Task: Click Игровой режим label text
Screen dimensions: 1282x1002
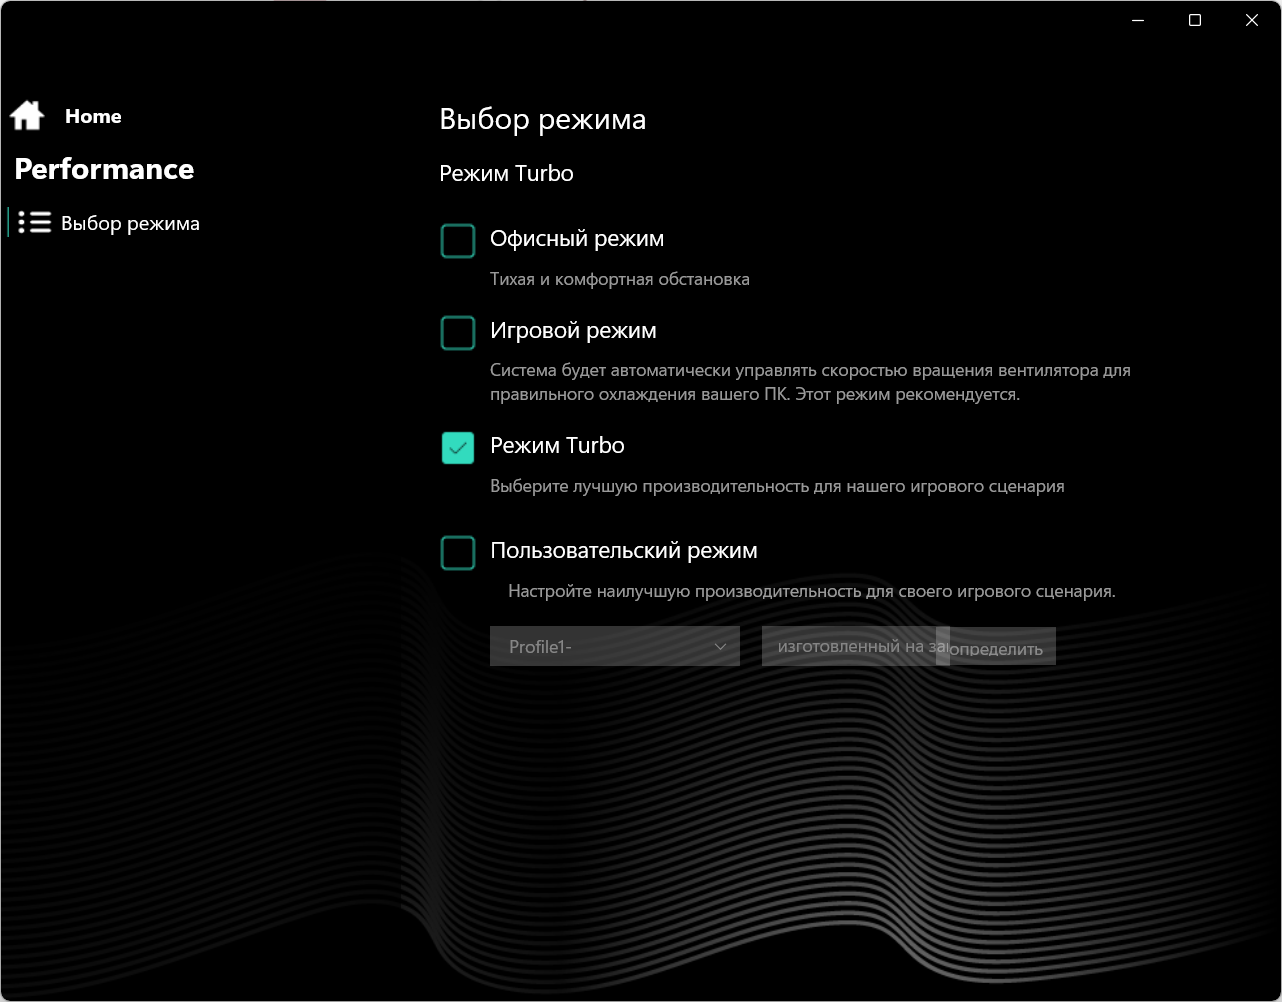Action: coord(573,331)
